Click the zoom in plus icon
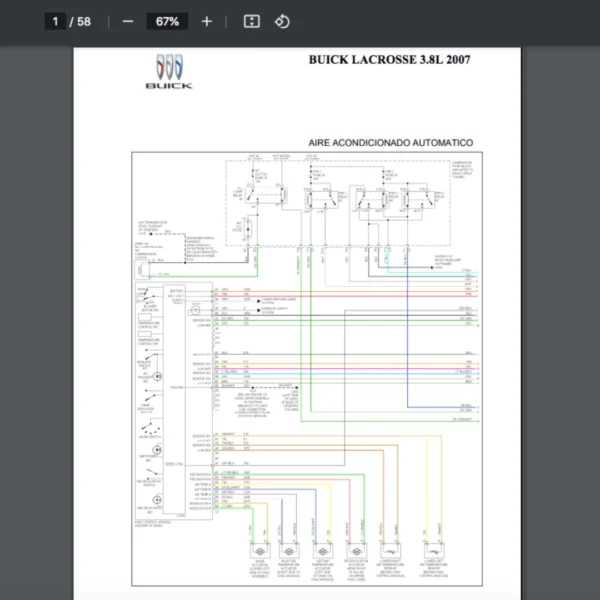 click(207, 21)
